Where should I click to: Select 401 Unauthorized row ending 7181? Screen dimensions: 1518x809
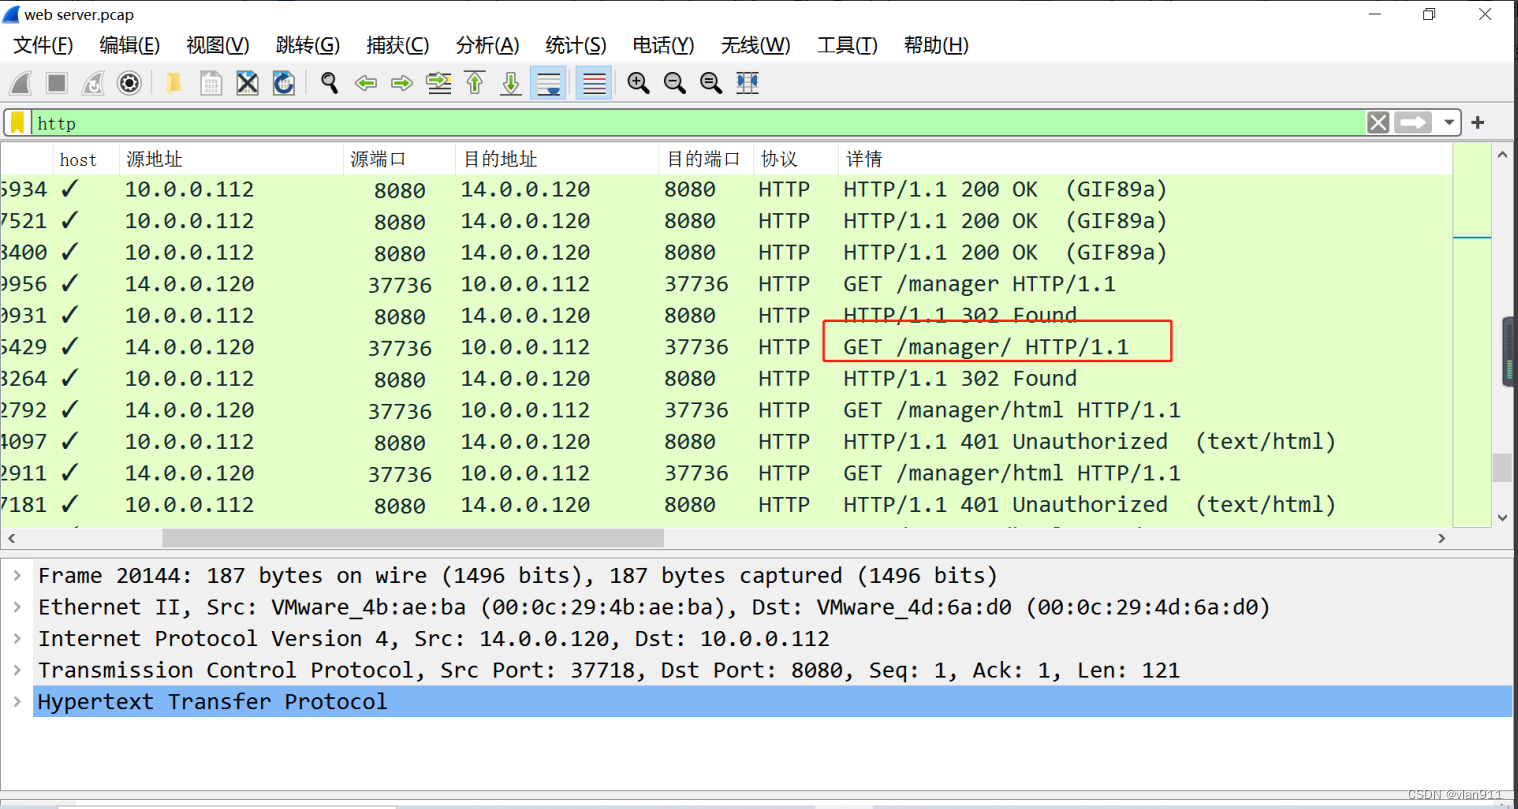pyautogui.click(x=726, y=505)
